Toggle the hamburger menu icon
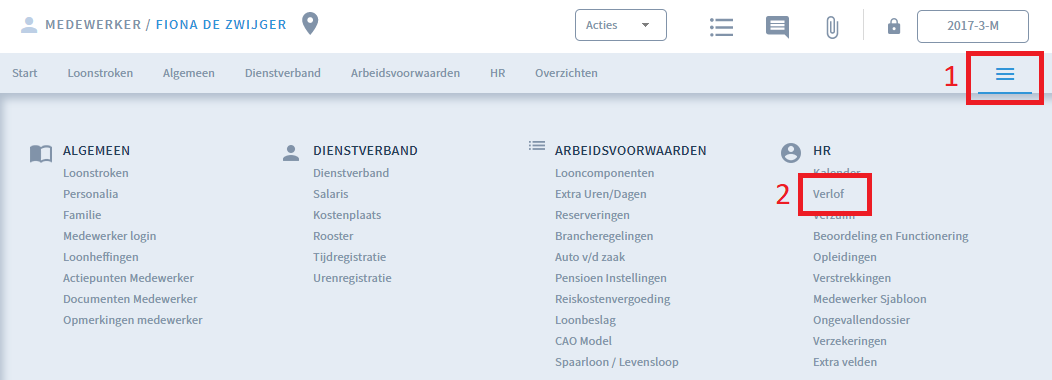 pos(1004,74)
